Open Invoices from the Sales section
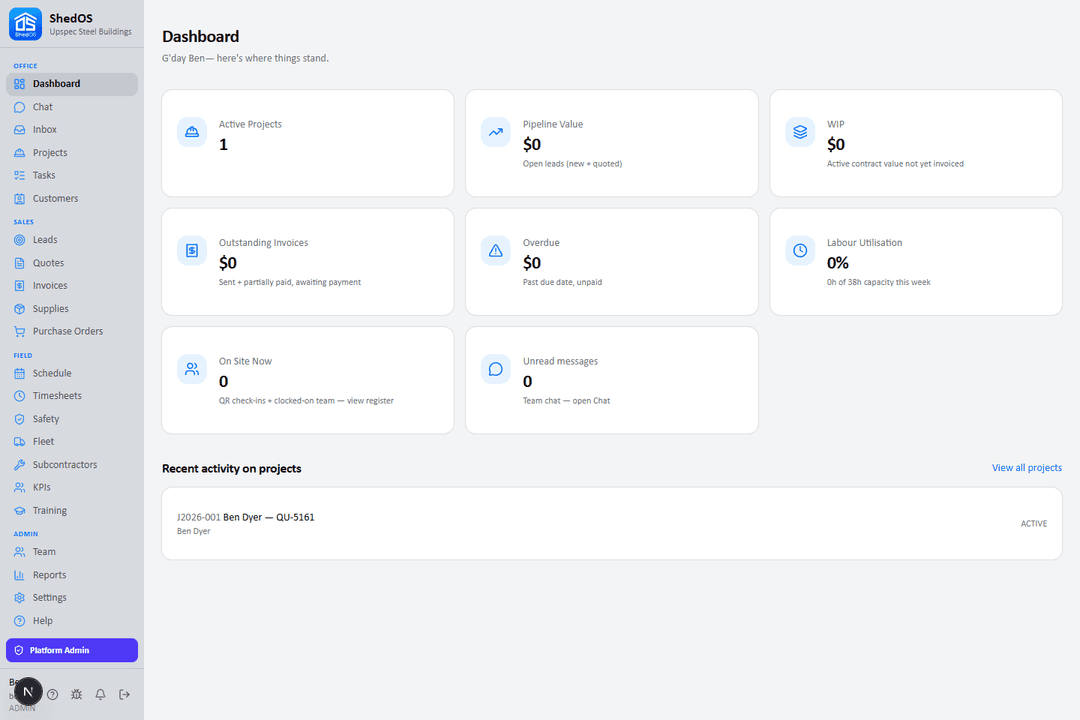This screenshot has width=1080, height=720. point(72,285)
